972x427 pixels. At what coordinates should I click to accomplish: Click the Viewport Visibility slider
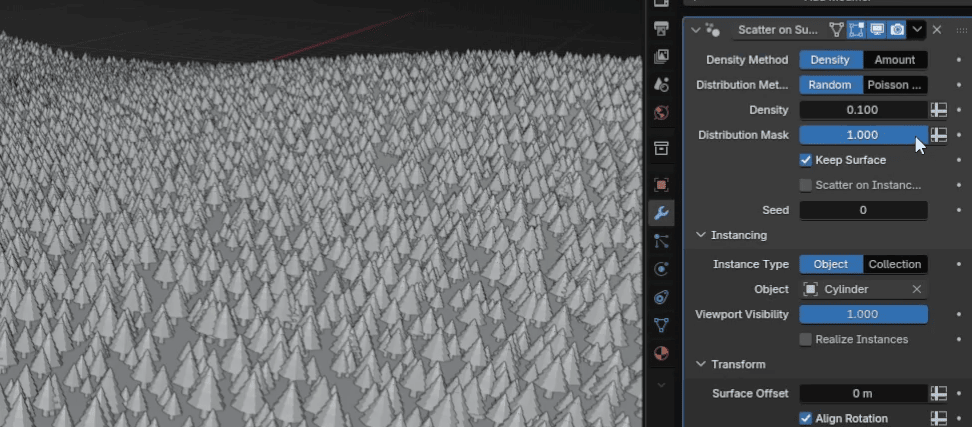862,314
